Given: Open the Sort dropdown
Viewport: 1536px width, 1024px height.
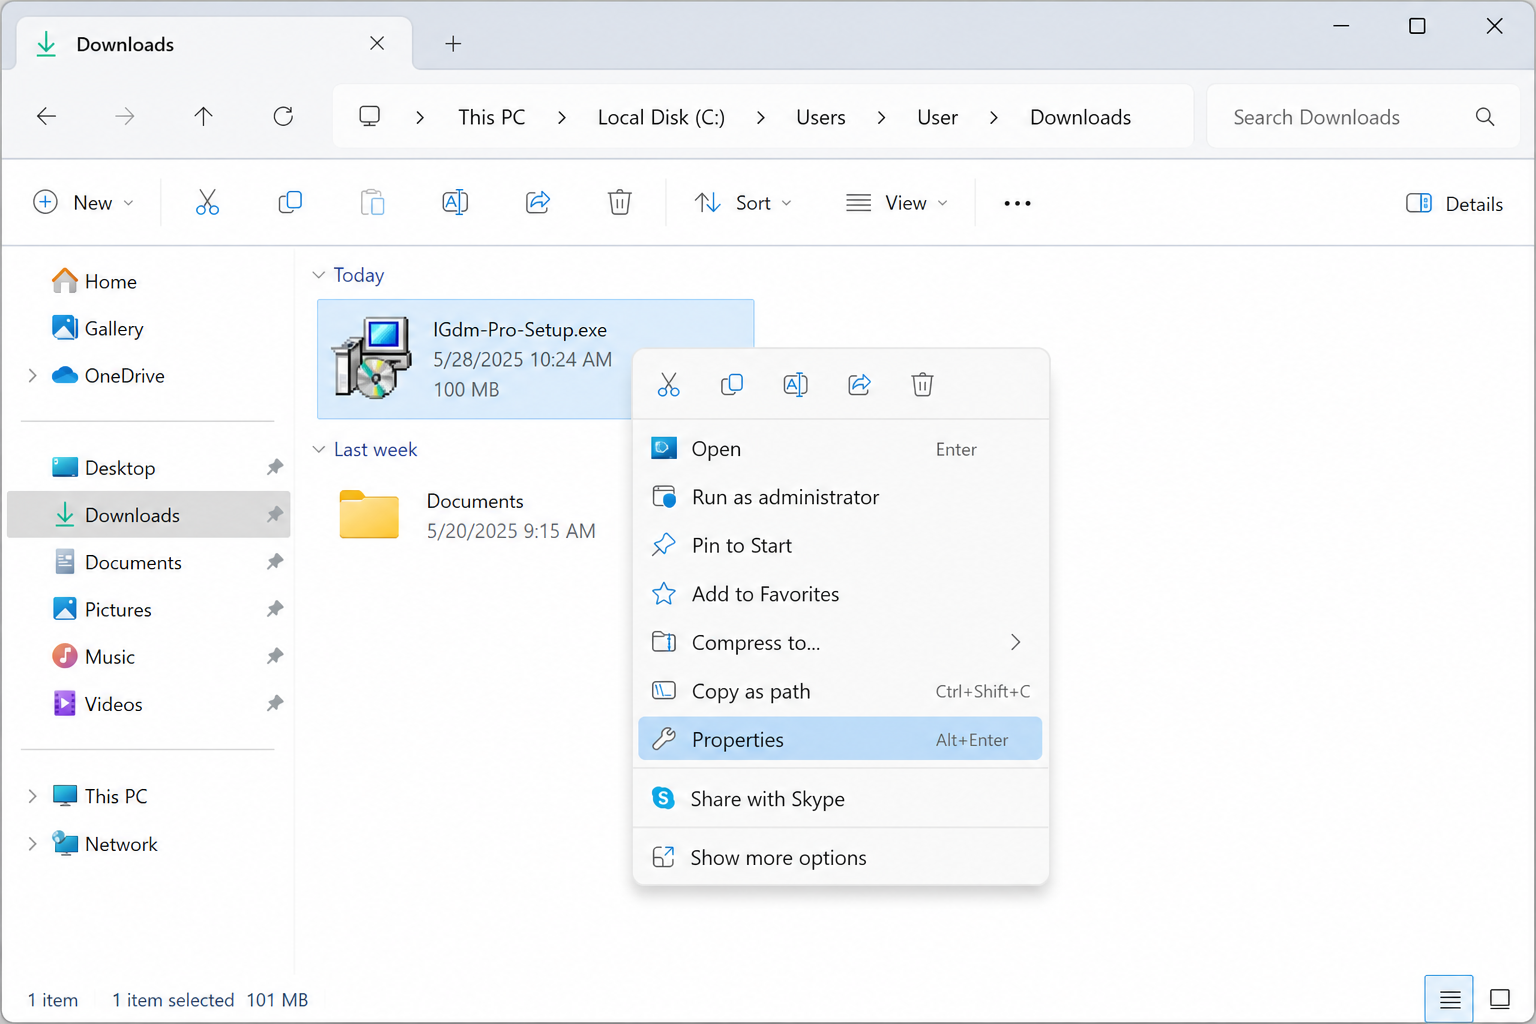Looking at the screenshot, I should (x=743, y=203).
